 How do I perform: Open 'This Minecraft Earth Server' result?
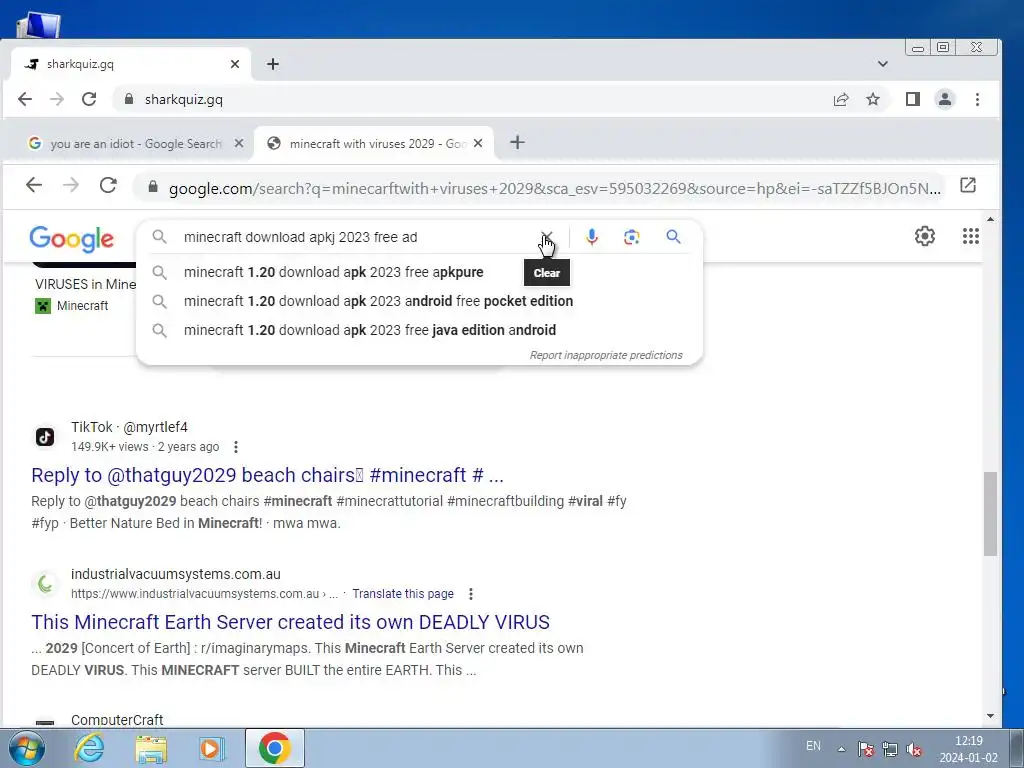[291, 622]
